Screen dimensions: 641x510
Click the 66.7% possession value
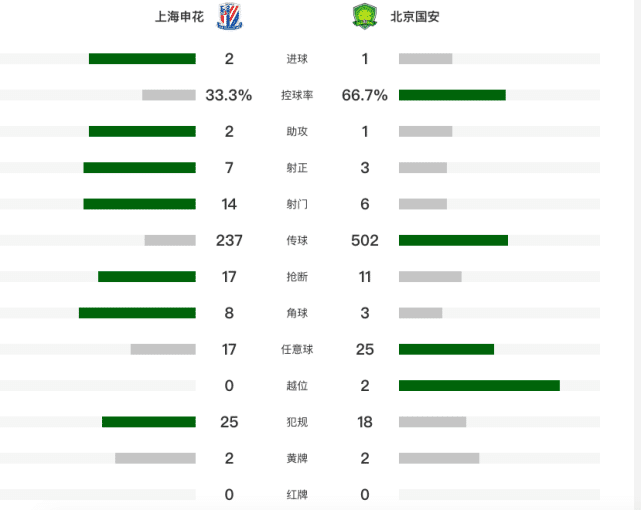364,95
